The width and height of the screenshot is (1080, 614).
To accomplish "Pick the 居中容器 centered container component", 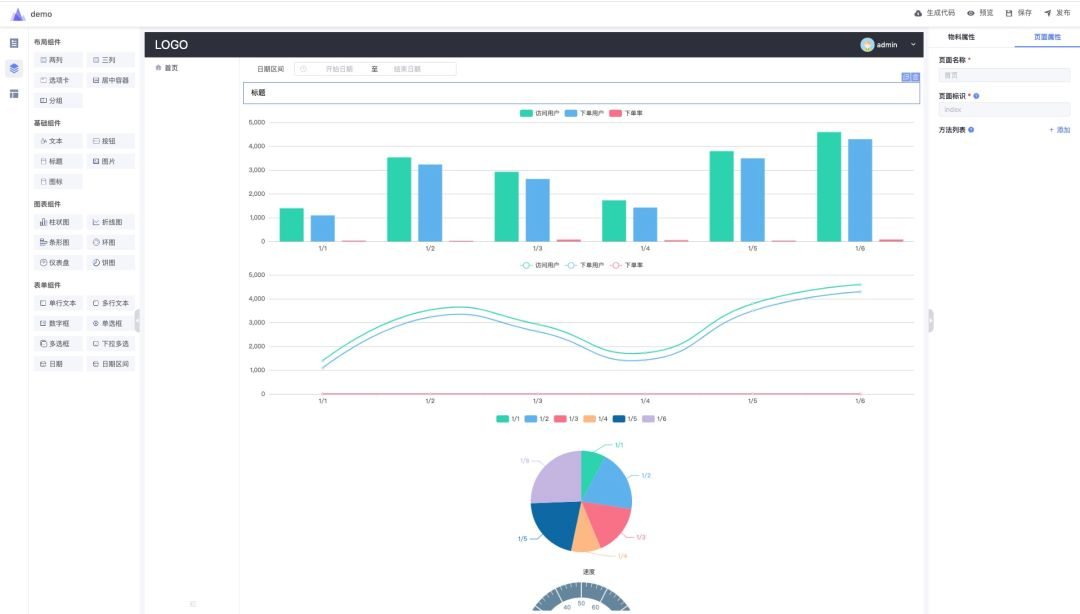I will [x=110, y=80].
